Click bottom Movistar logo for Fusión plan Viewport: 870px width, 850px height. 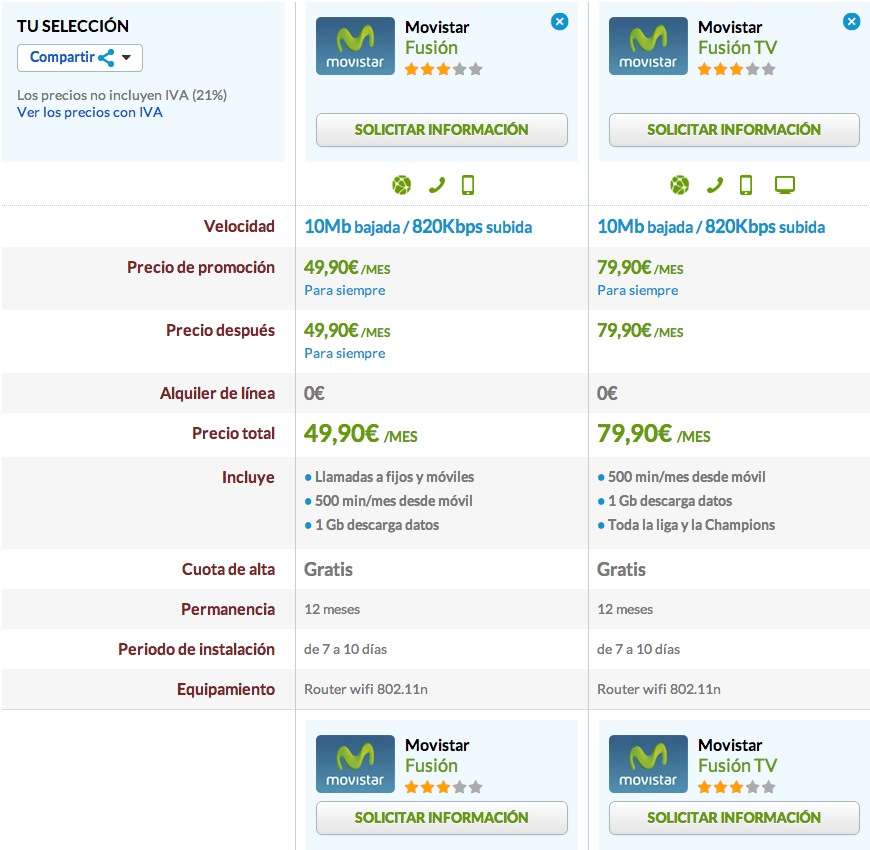[355, 763]
